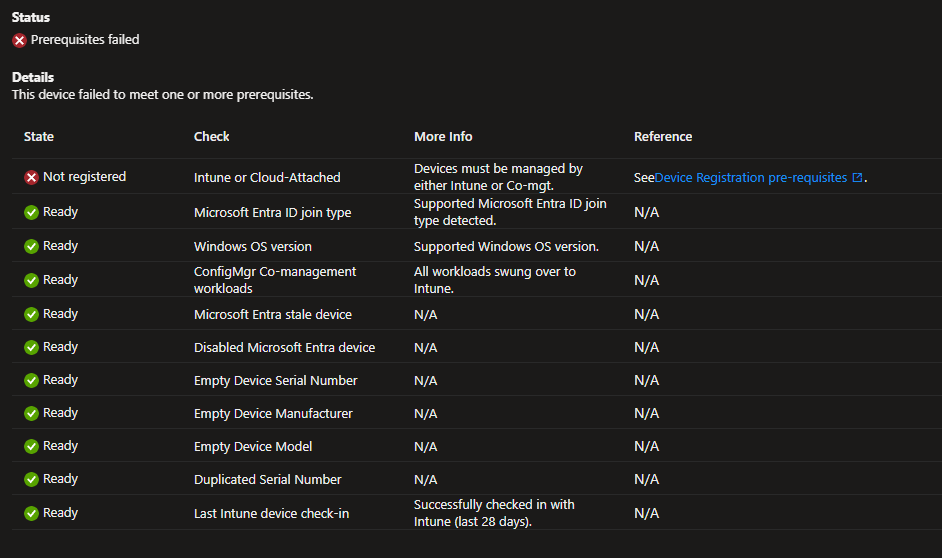Select Empty Device Model check cell
The width and height of the screenshot is (942, 558).
tap(253, 446)
